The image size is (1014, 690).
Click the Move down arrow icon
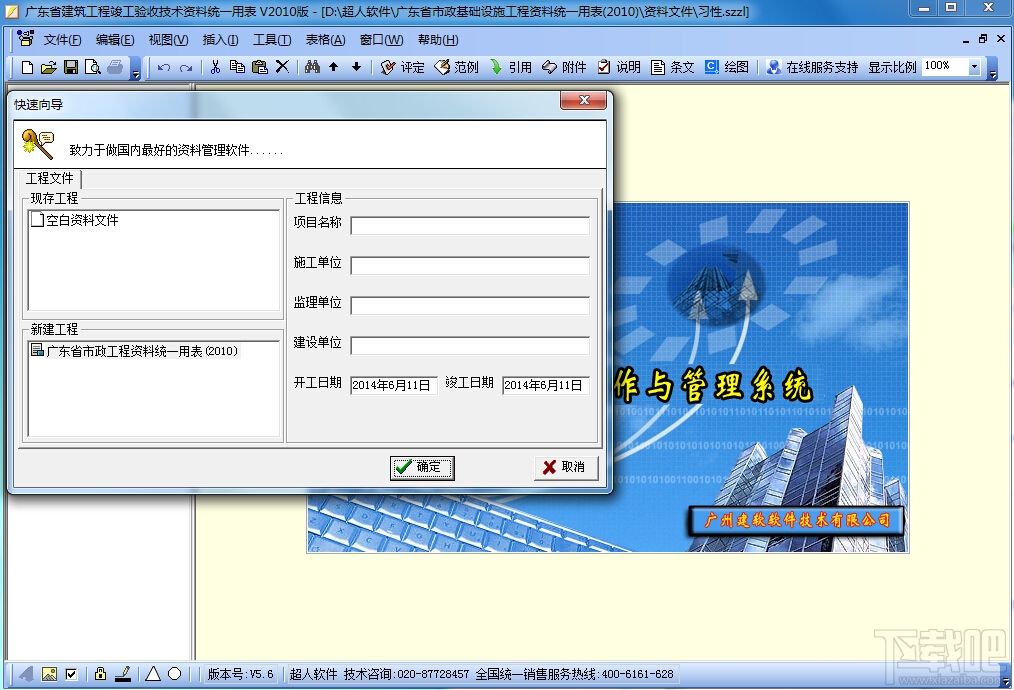pyautogui.click(x=356, y=67)
